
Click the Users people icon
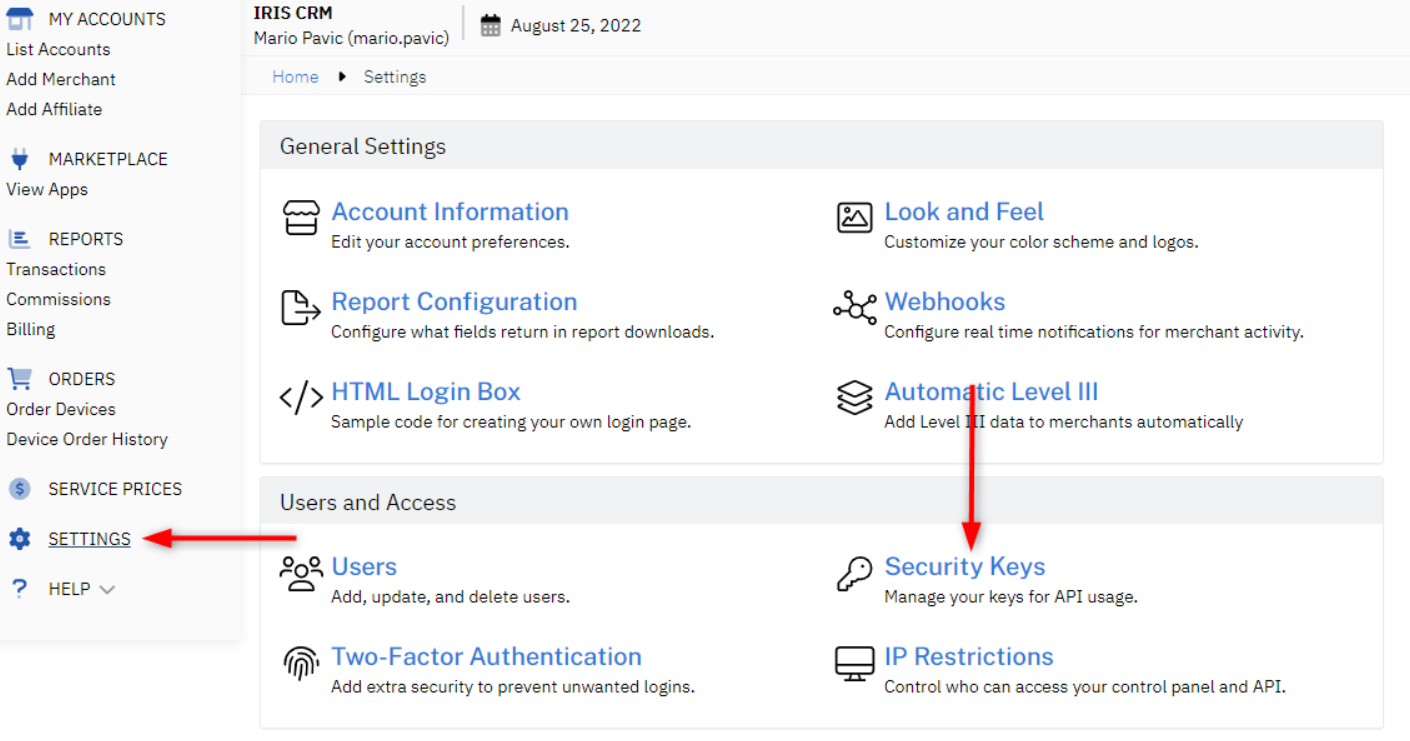[301, 574]
